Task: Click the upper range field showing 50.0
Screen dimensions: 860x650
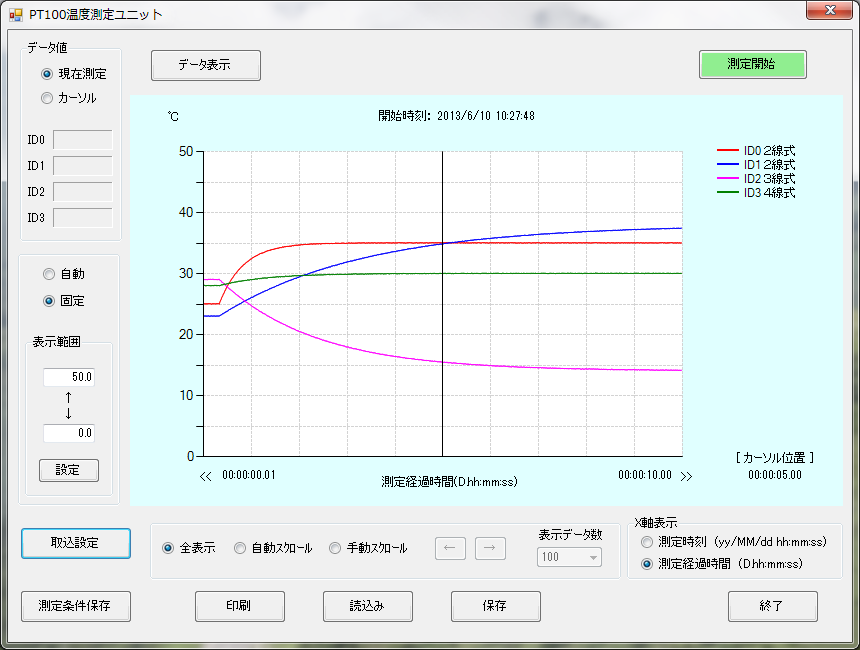Action: (69, 377)
